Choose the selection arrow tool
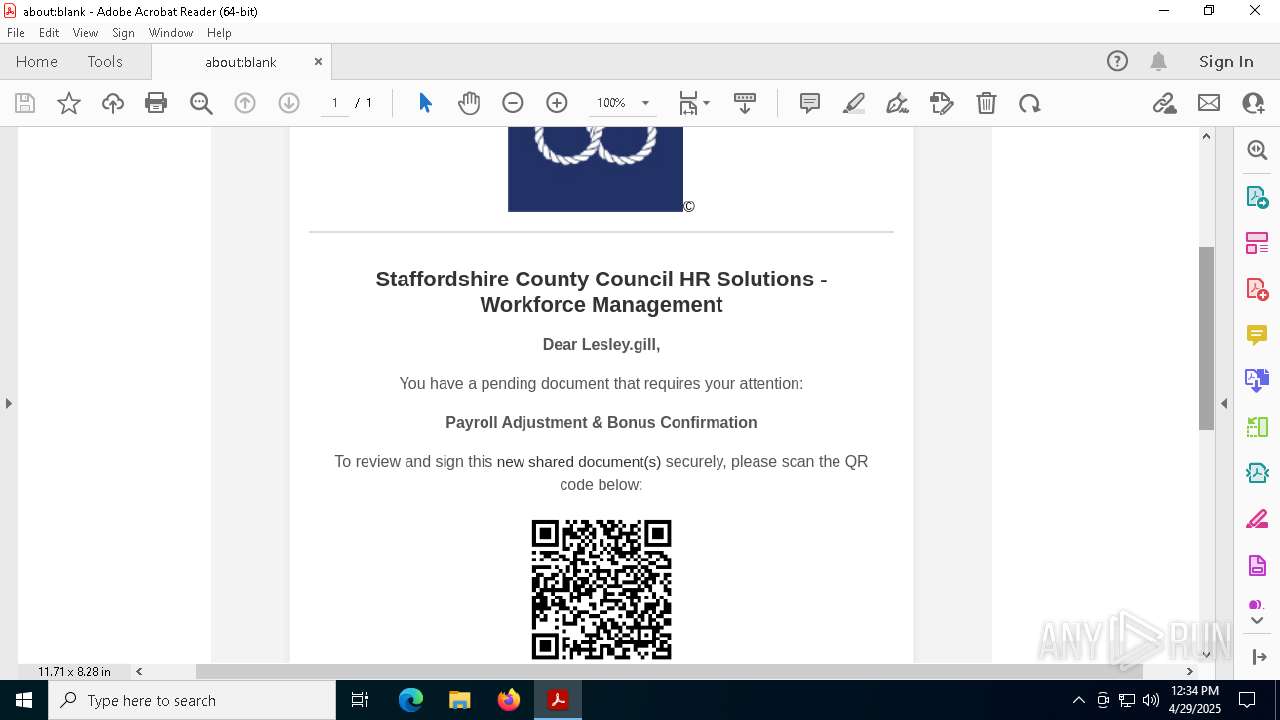1280x720 pixels. pos(425,103)
